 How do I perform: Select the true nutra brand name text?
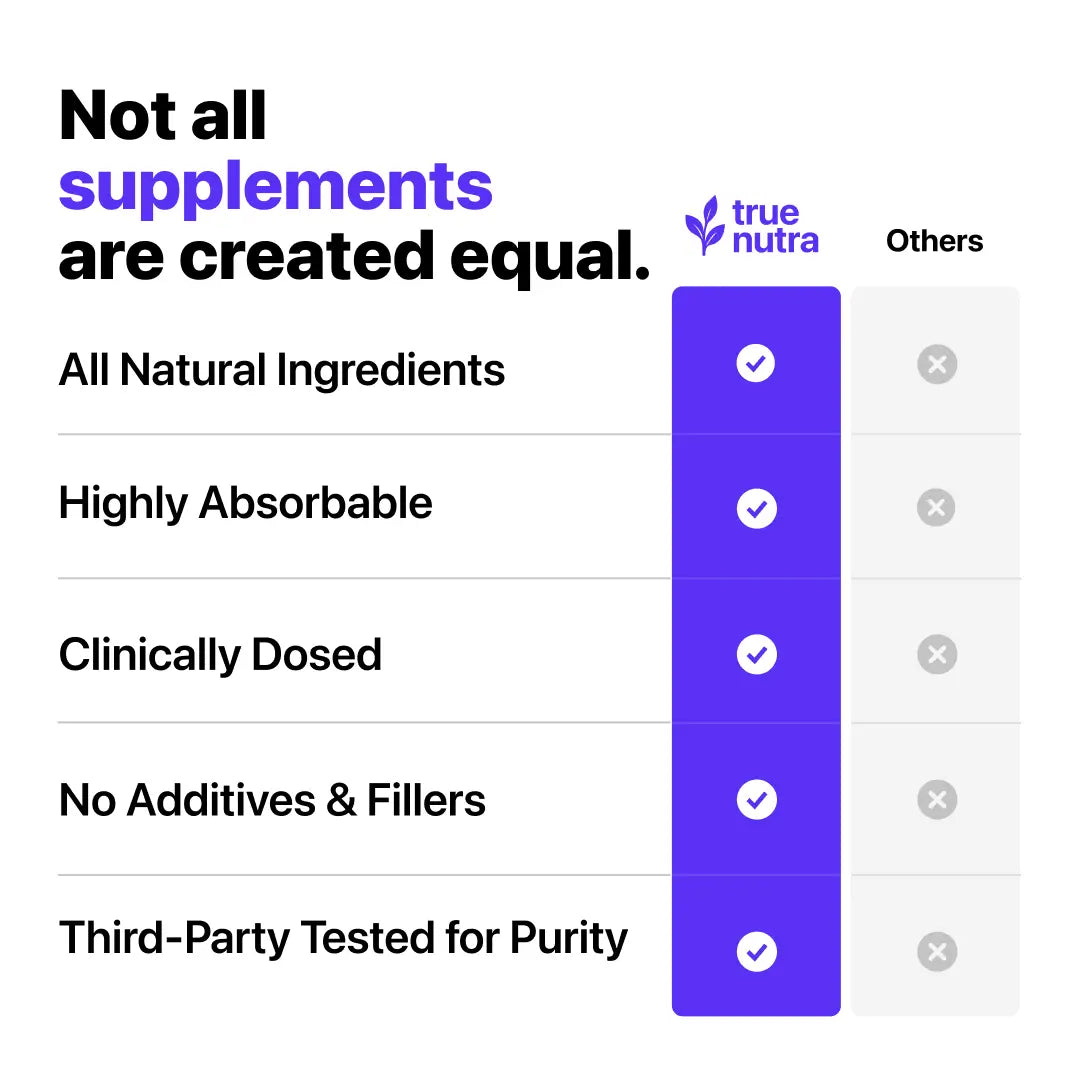point(776,227)
